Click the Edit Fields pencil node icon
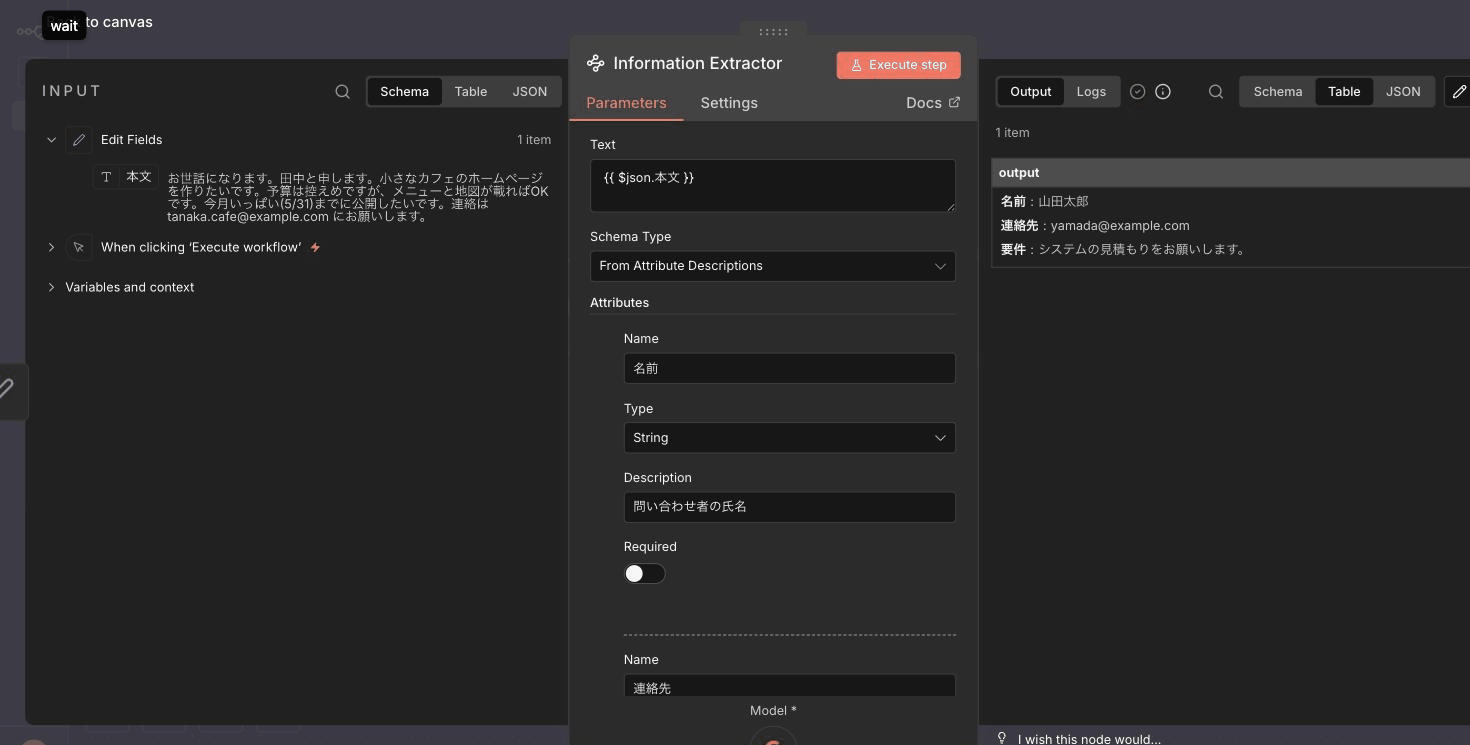This screenshot has height=745, width=1470. coord(79,140)
